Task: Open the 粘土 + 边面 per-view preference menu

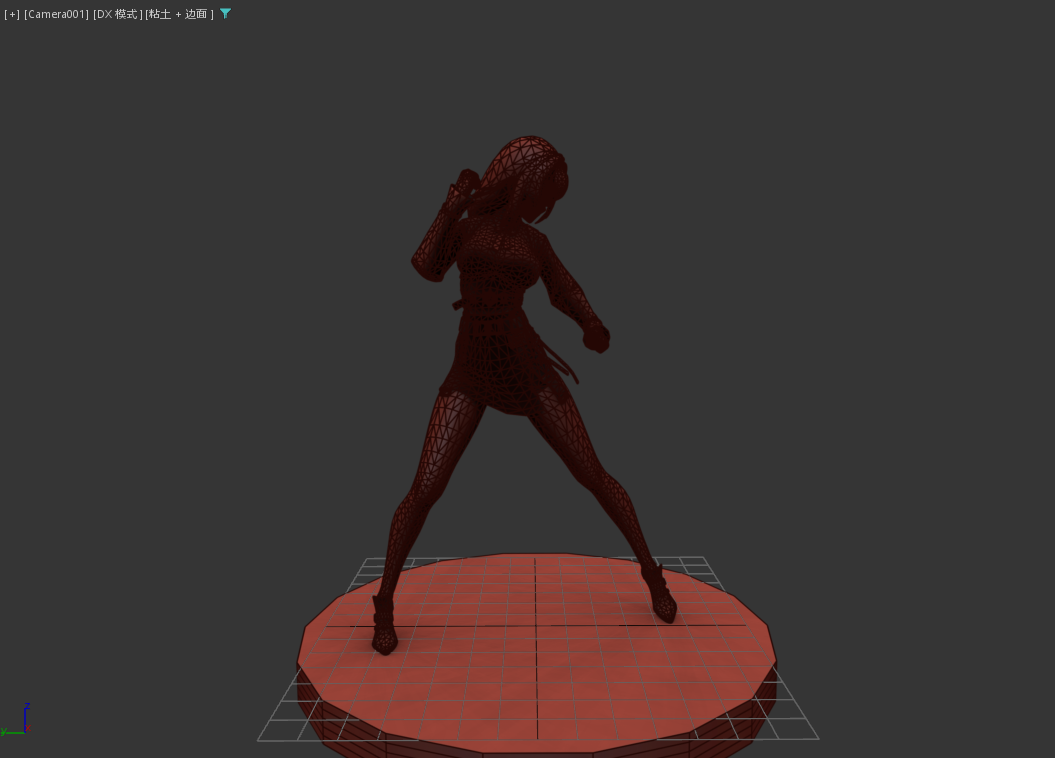Action: (179, 14)
